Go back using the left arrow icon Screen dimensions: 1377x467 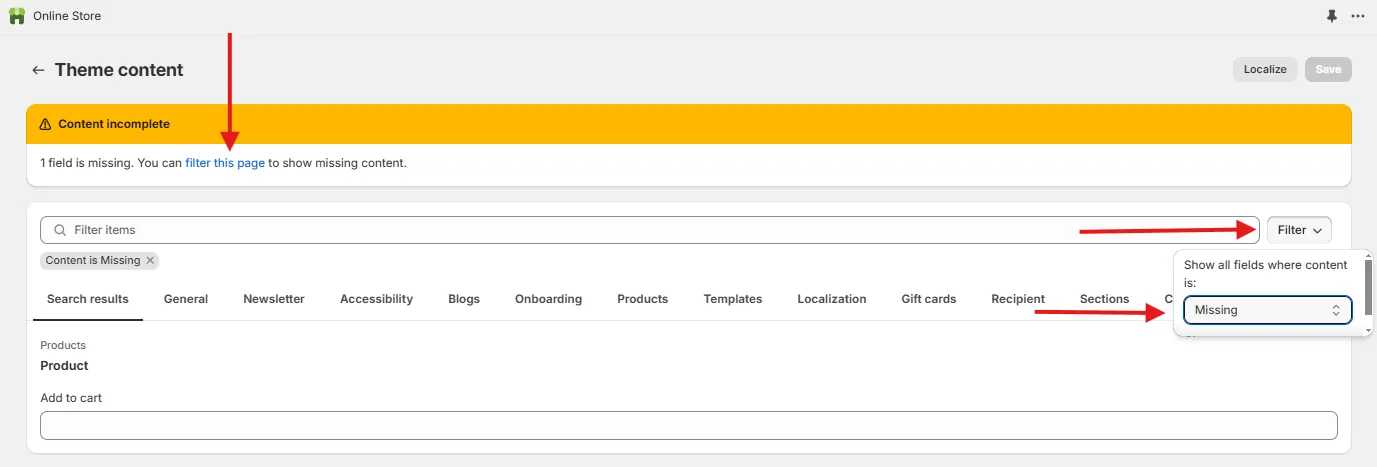point(38,70)
